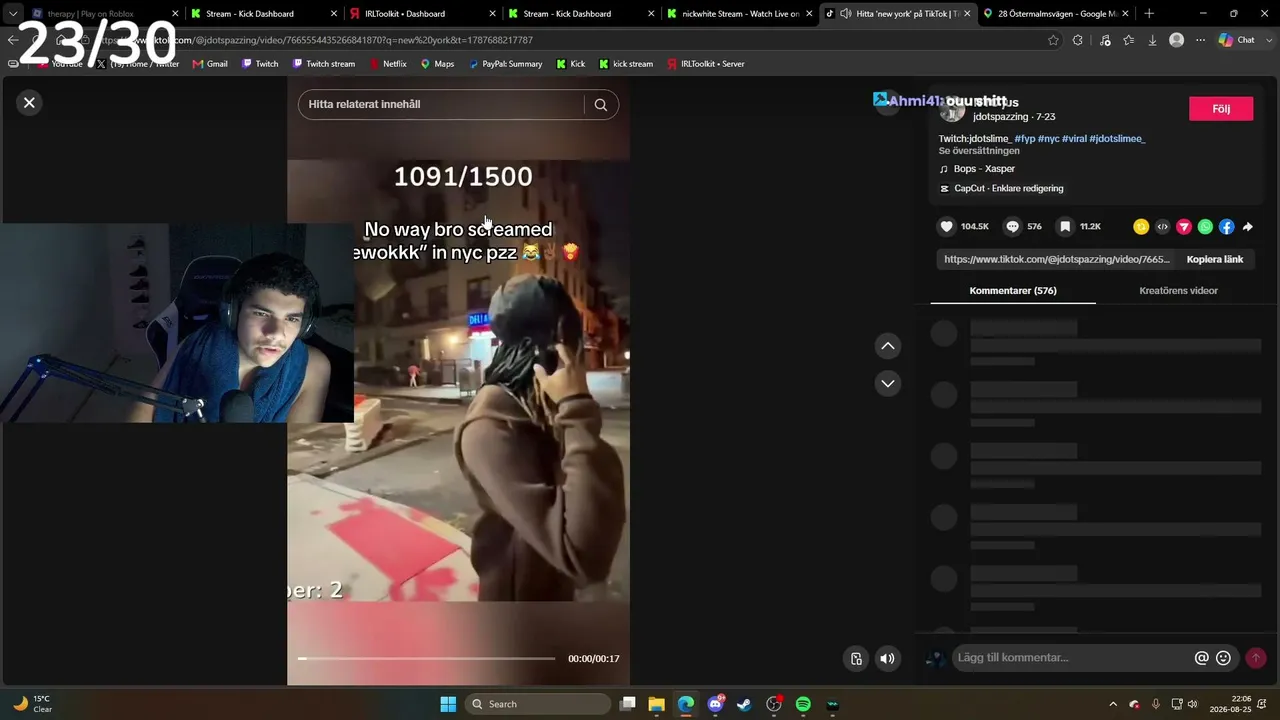The width and height of the screenshot is (1280, 720).
Task: Open the #jdotslimee_ hashtag
Action: [x=1117, y=139]
